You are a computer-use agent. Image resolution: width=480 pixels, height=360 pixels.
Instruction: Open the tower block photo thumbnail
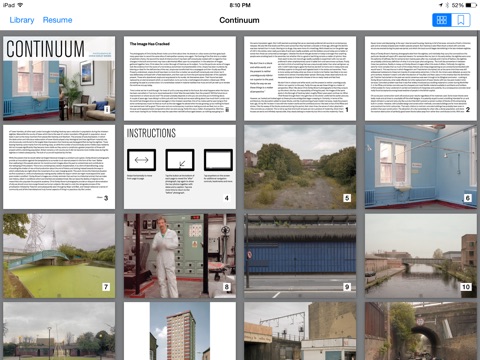point(180,331)
